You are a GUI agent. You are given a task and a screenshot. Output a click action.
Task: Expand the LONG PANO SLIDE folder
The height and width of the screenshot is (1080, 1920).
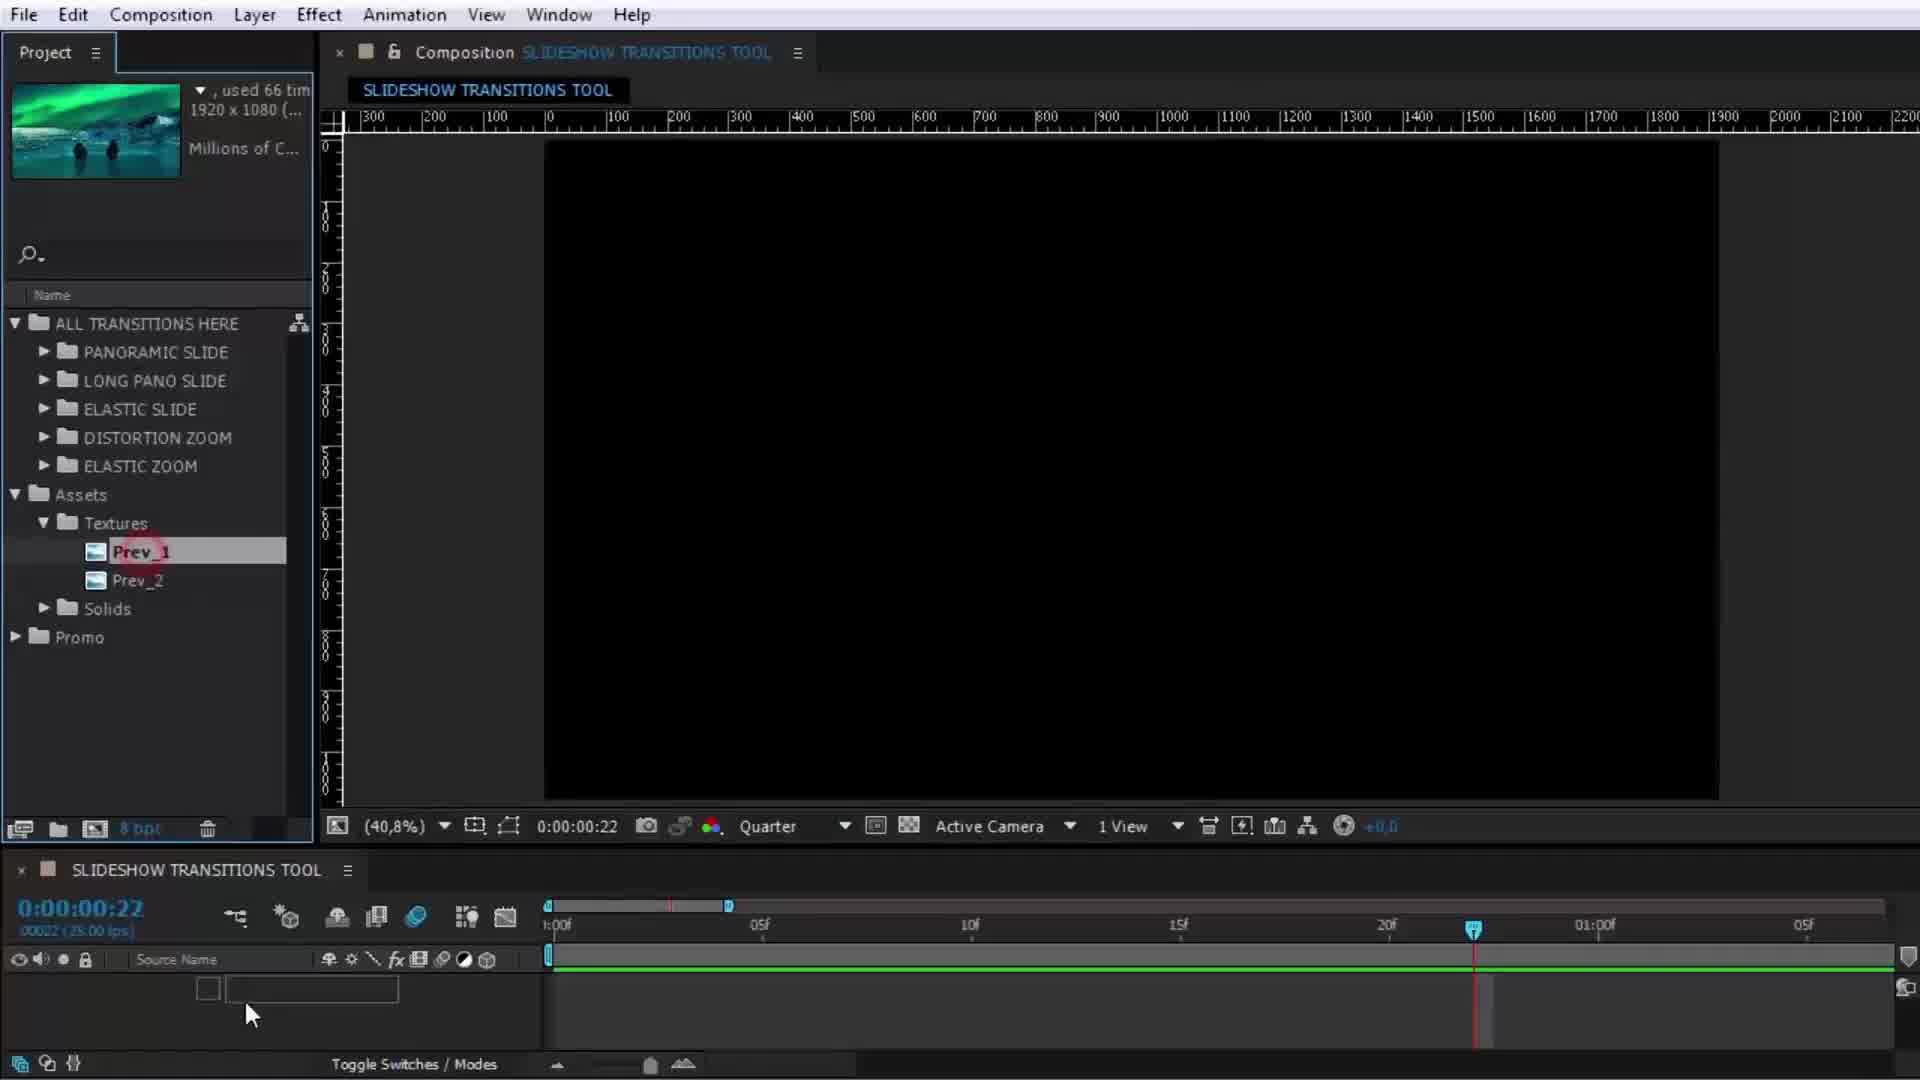44,380
